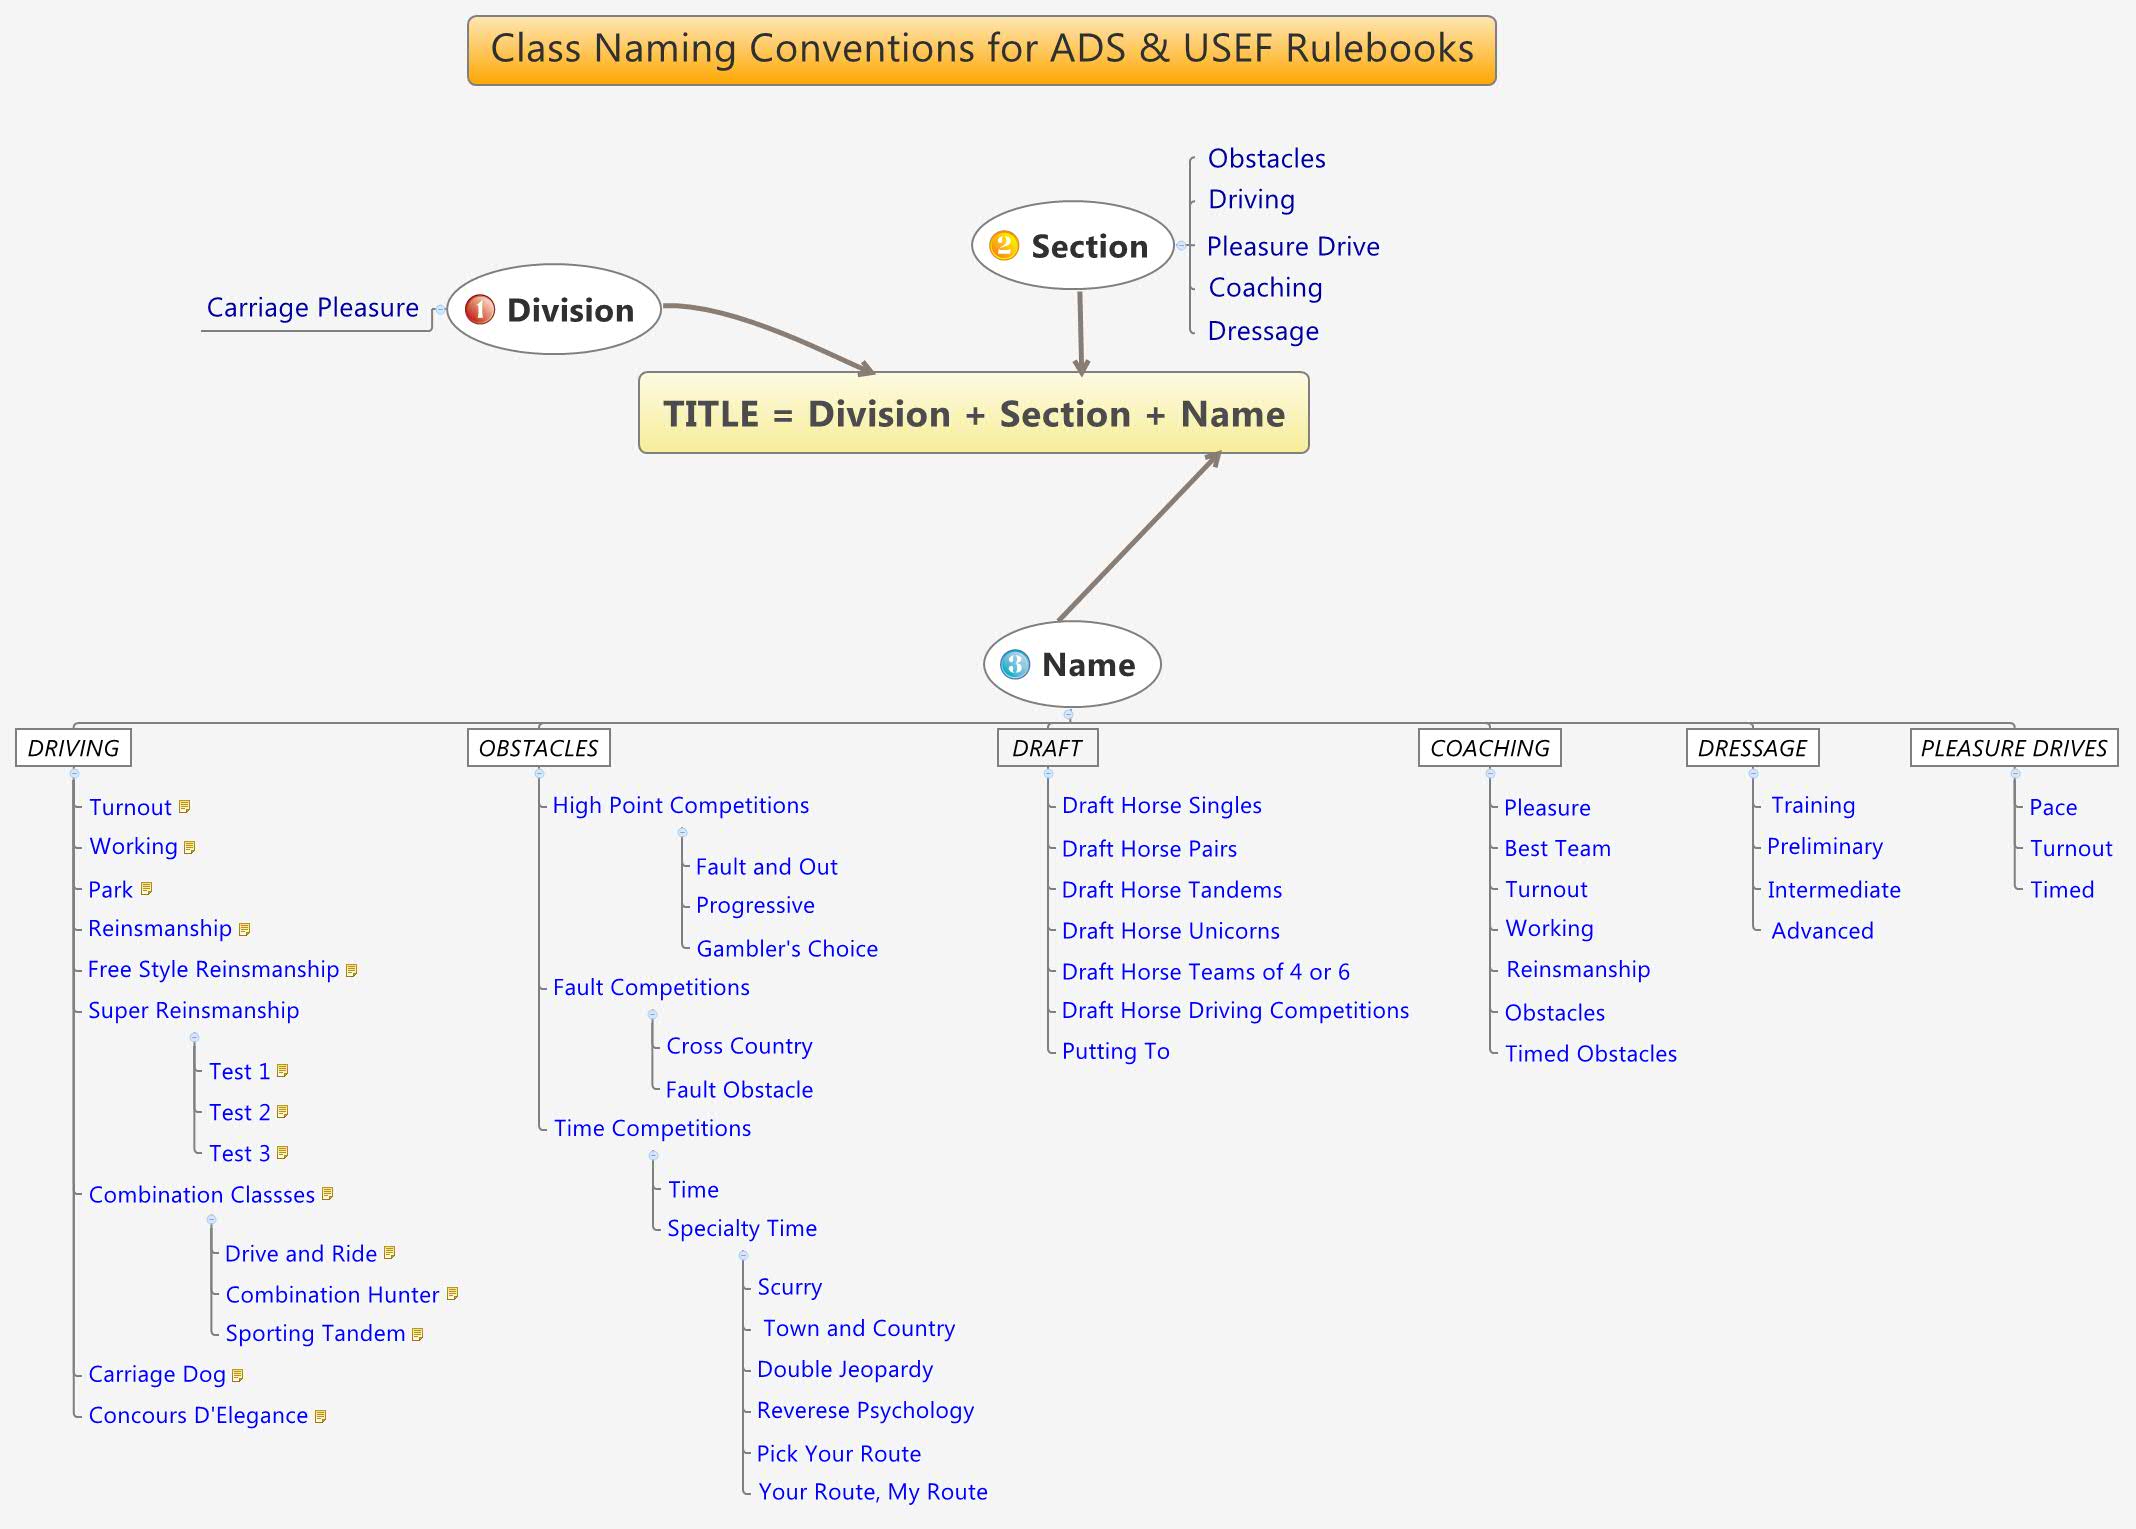Screen dimensions: 2136x1529
Task: Click the note icon beside Combination Hunter
Action: [x=452, y=1294]
